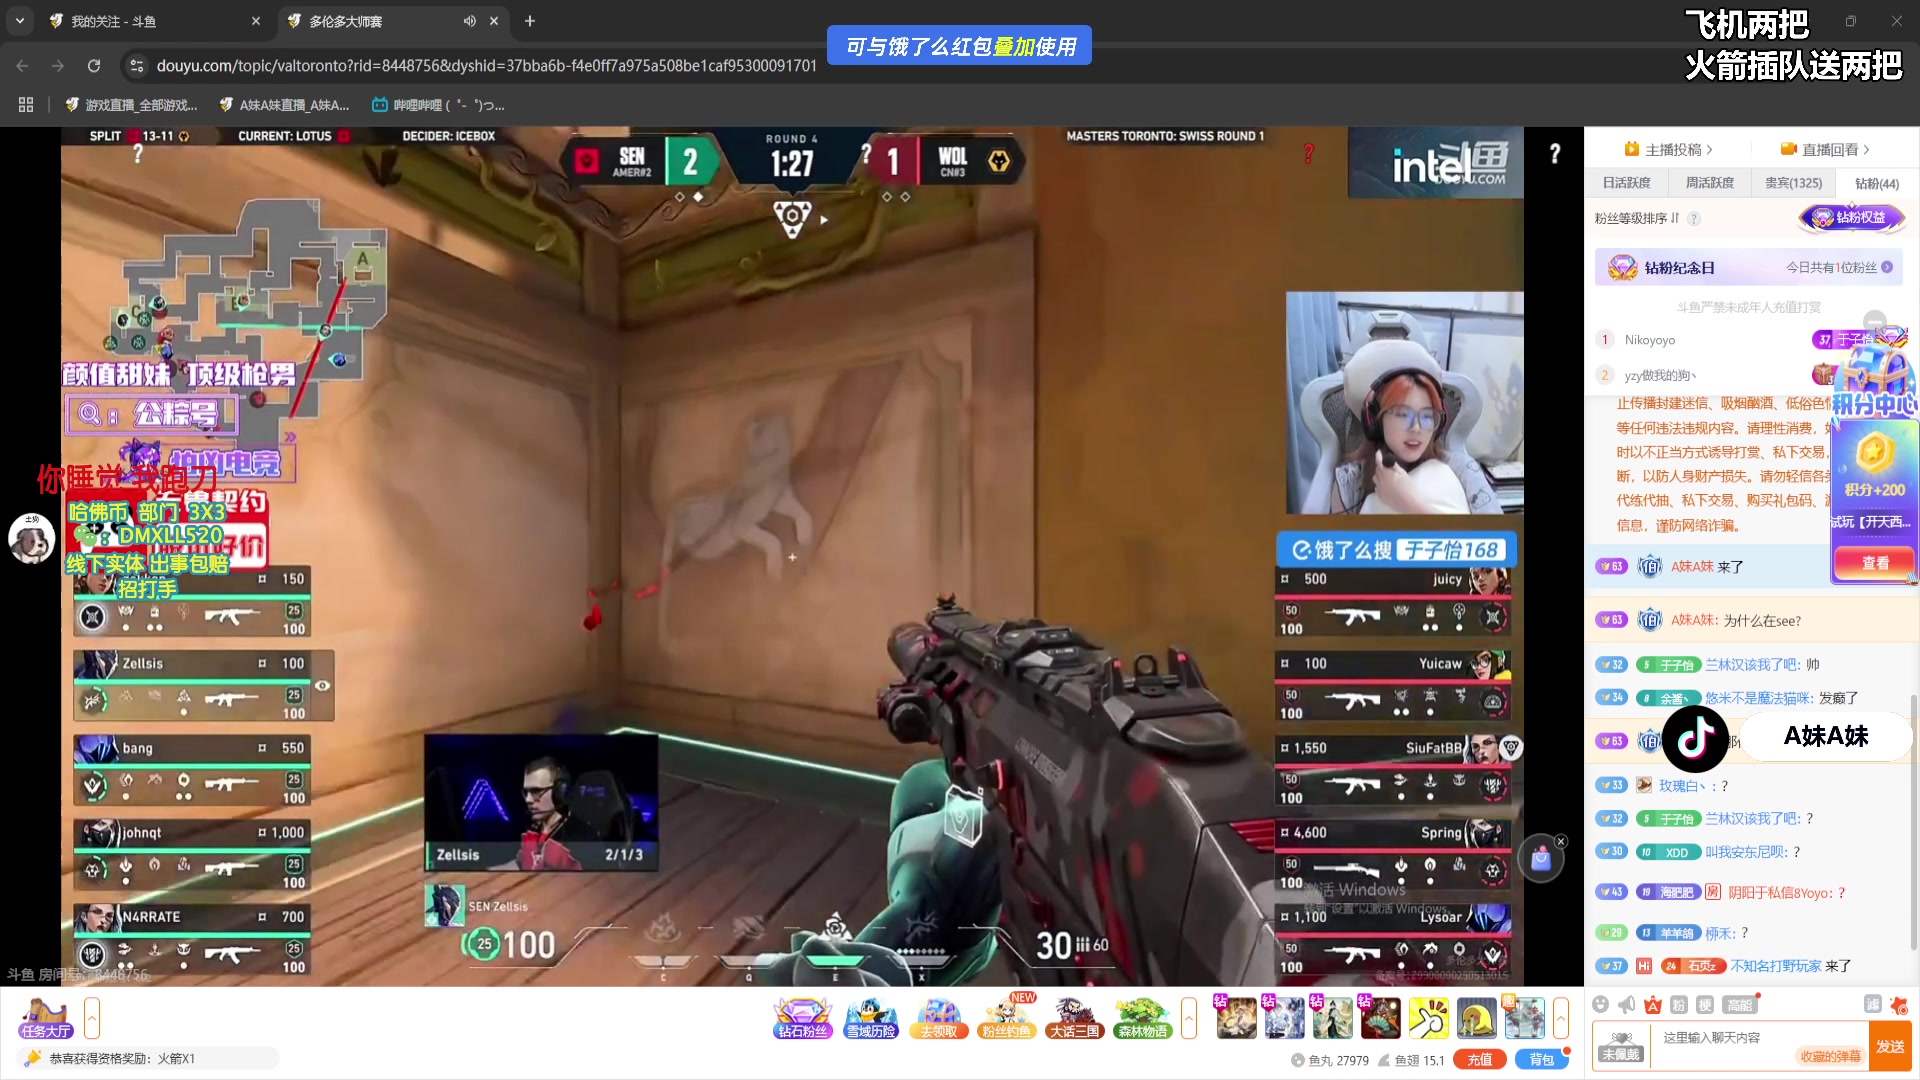Close the floating shopping bag widget
Screen dimensions: 1920x1080
pos(1561,841)
